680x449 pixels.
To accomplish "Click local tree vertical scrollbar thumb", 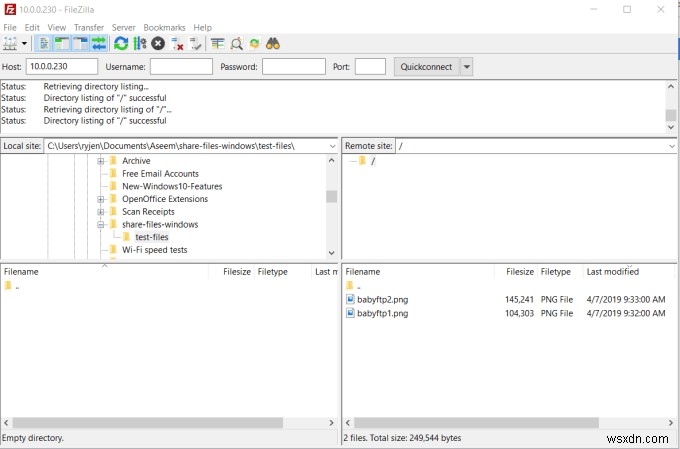I will [x=332, y=197].
